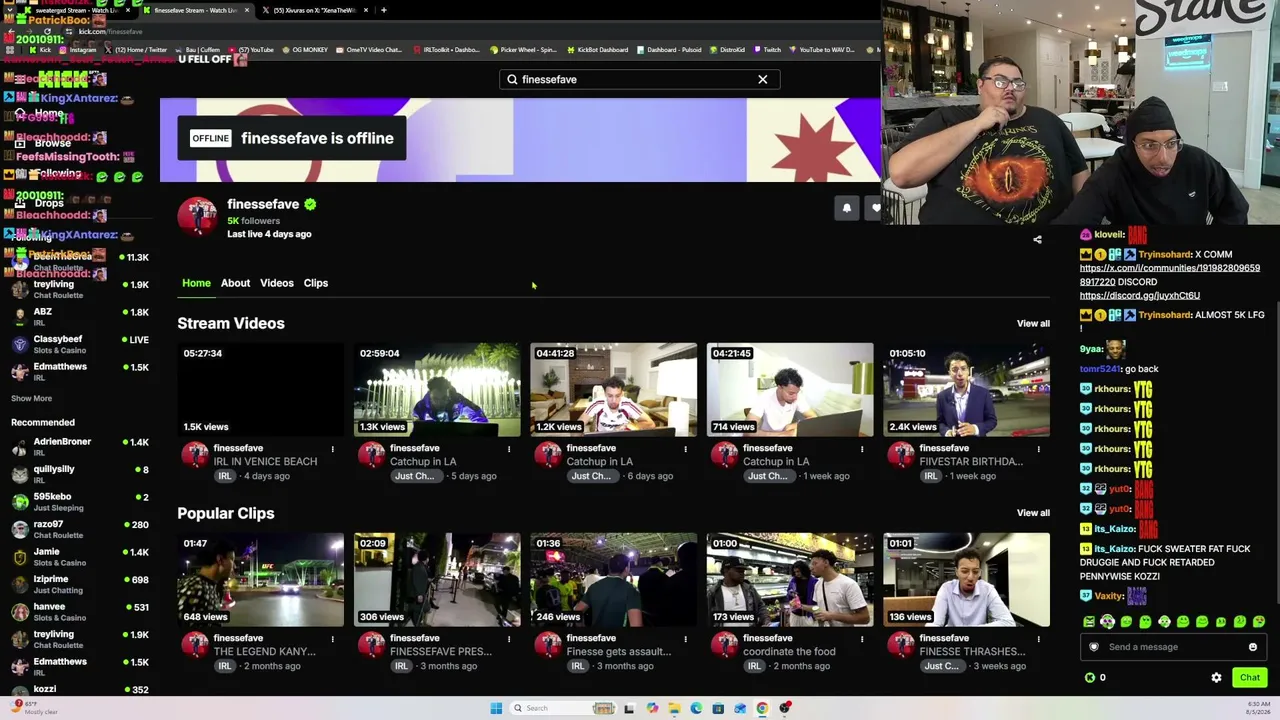This screenshot has width=1280, height=720.
Task: Open the About tab
Action: 235,283
